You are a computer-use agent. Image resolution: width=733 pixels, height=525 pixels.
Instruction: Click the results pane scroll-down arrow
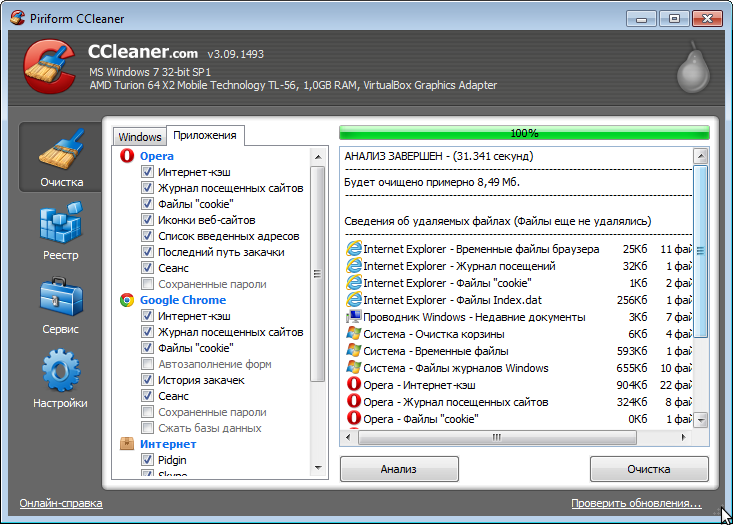[700, 420]
